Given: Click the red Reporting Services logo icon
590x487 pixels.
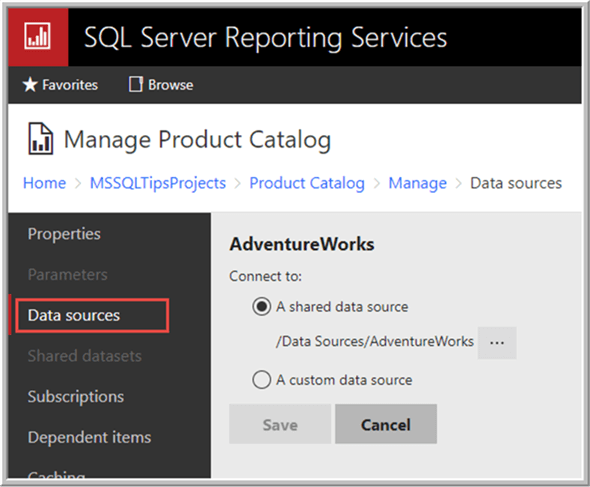Looking at the screenshot, I should click(x=38, y=37).
